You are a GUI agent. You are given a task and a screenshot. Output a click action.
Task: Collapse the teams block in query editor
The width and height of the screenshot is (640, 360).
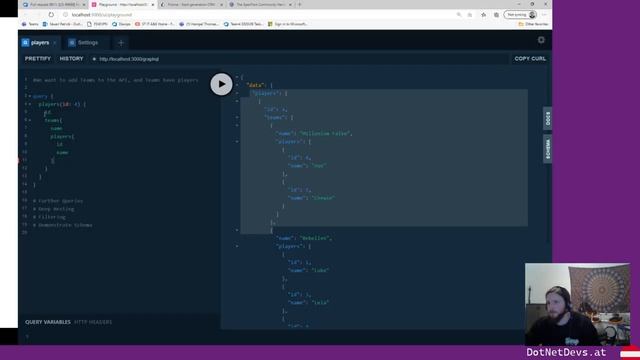(30, 120)
